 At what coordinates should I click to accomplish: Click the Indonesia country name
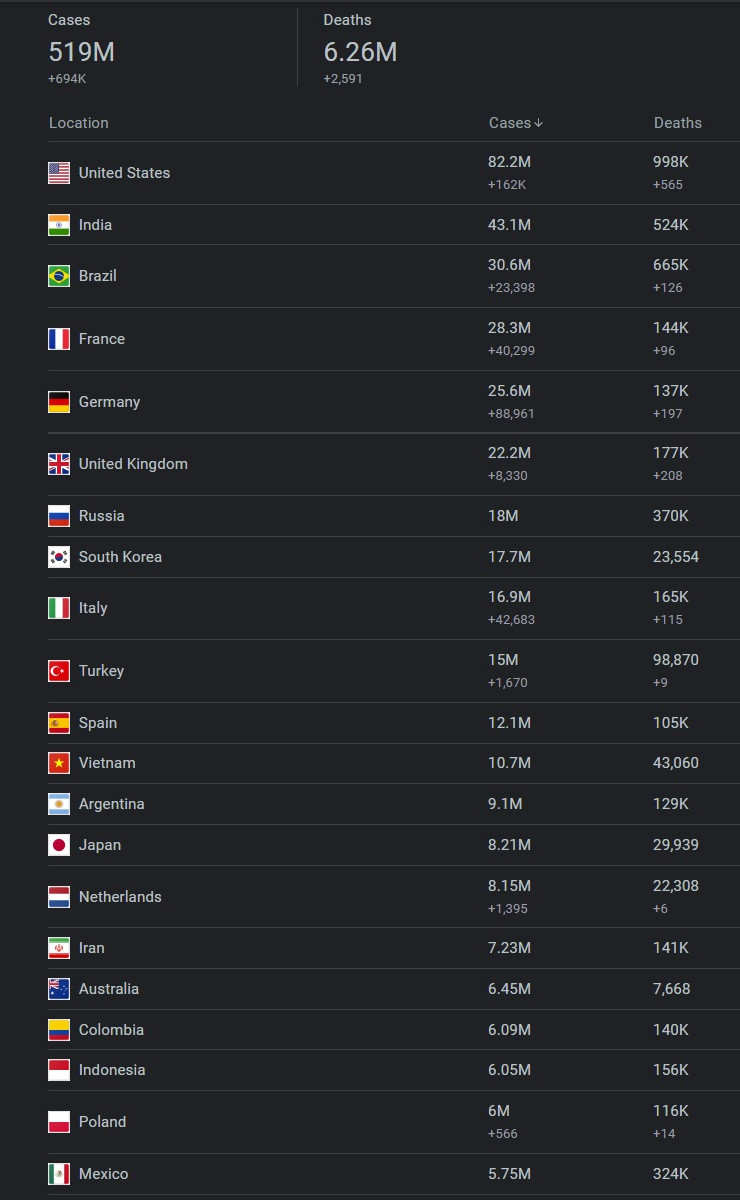tap(112, 1070)
